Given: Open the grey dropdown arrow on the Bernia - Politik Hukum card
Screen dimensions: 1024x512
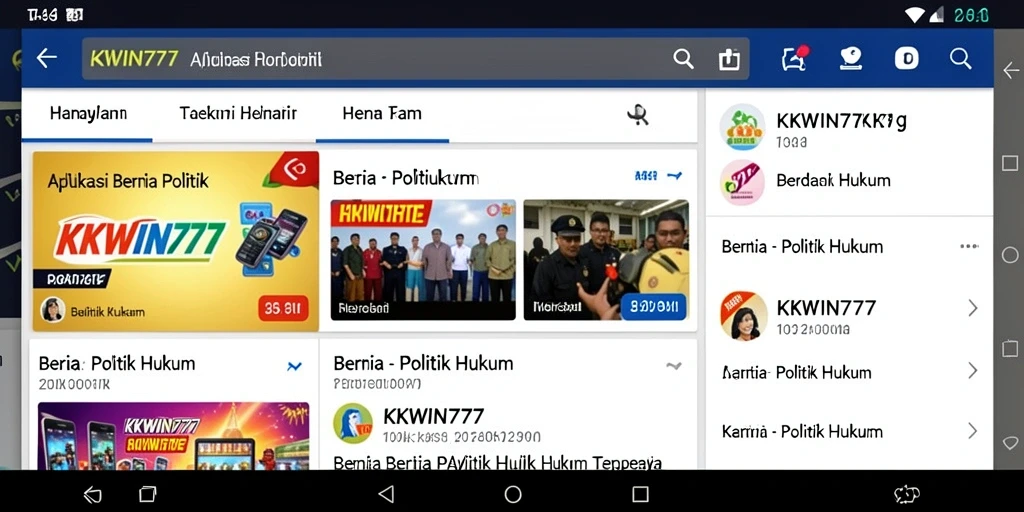Looking at the screenshot, I should coord(673,366).
